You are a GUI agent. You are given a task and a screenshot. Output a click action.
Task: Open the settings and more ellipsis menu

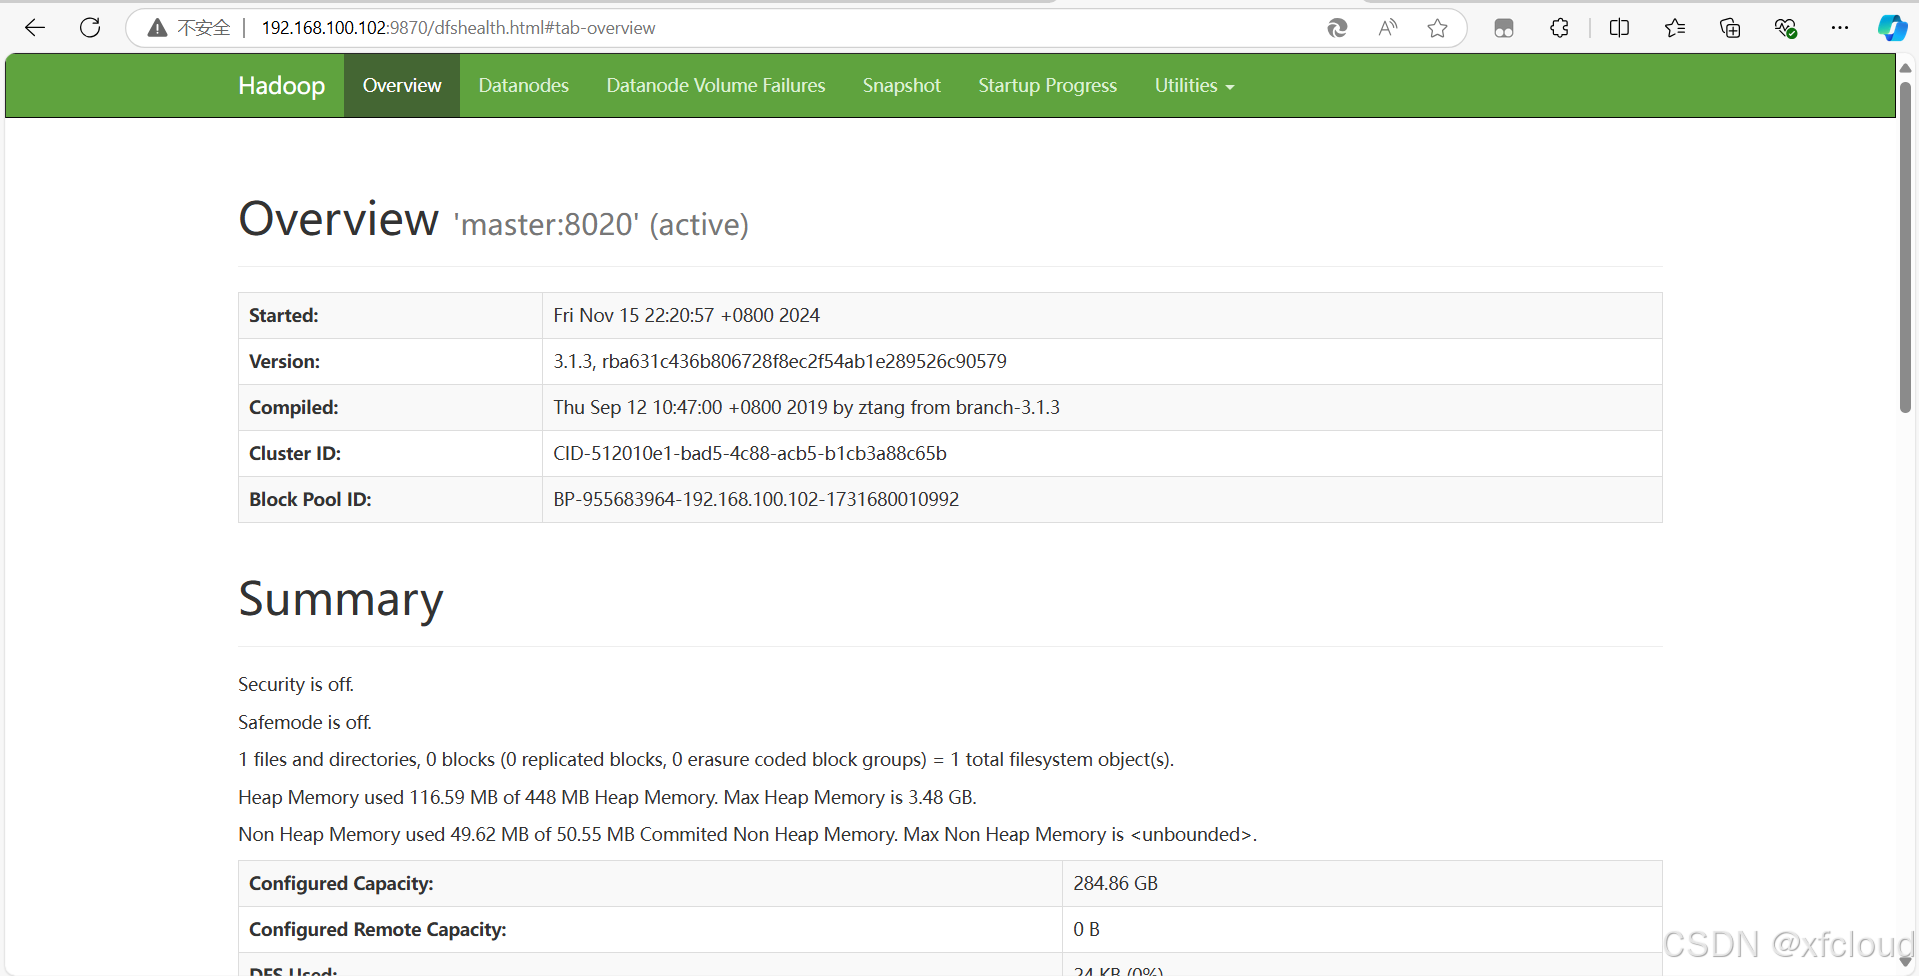[x=1840, y=28]
